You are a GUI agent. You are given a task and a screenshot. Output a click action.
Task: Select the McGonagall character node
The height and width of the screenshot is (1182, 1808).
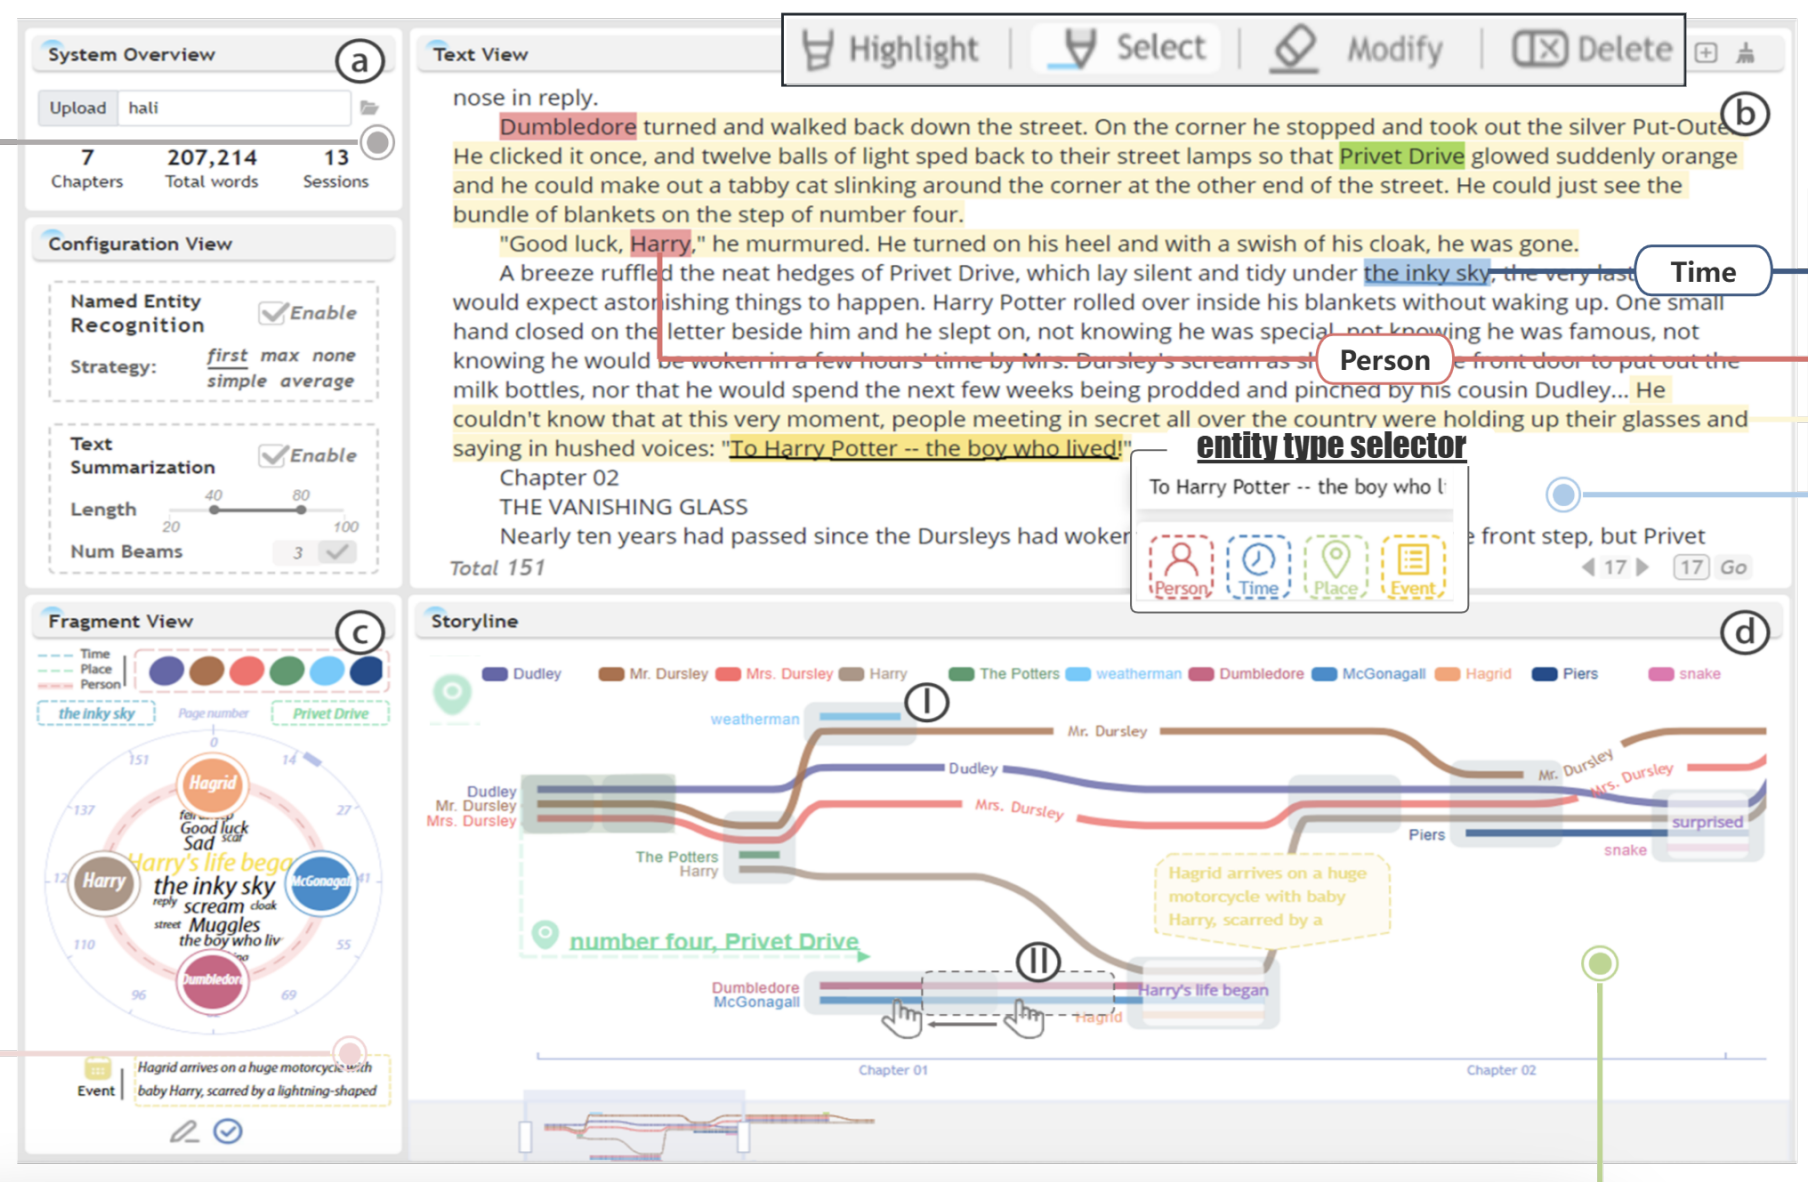click(321, 882)
